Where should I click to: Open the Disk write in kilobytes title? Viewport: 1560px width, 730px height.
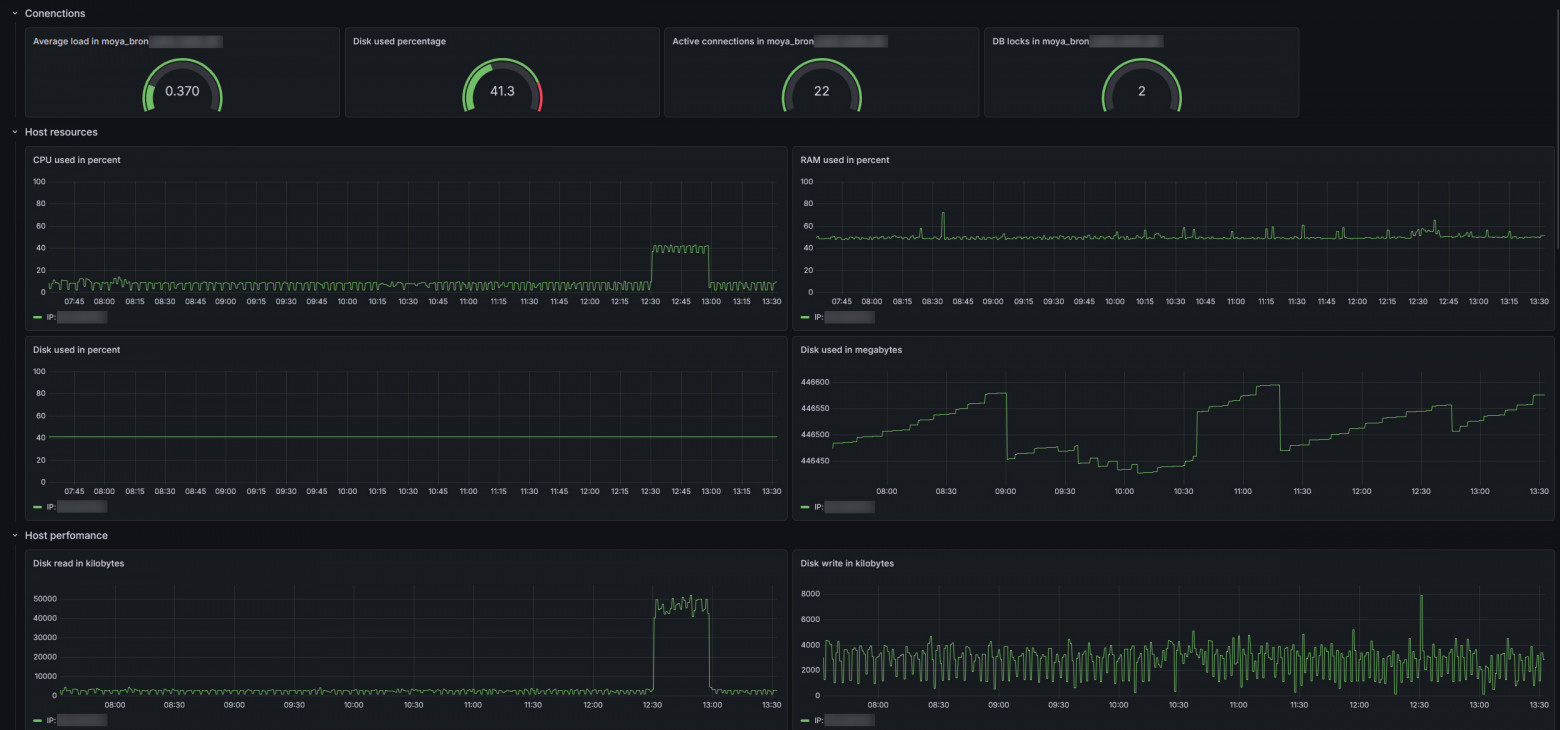[x=847, y=564]
